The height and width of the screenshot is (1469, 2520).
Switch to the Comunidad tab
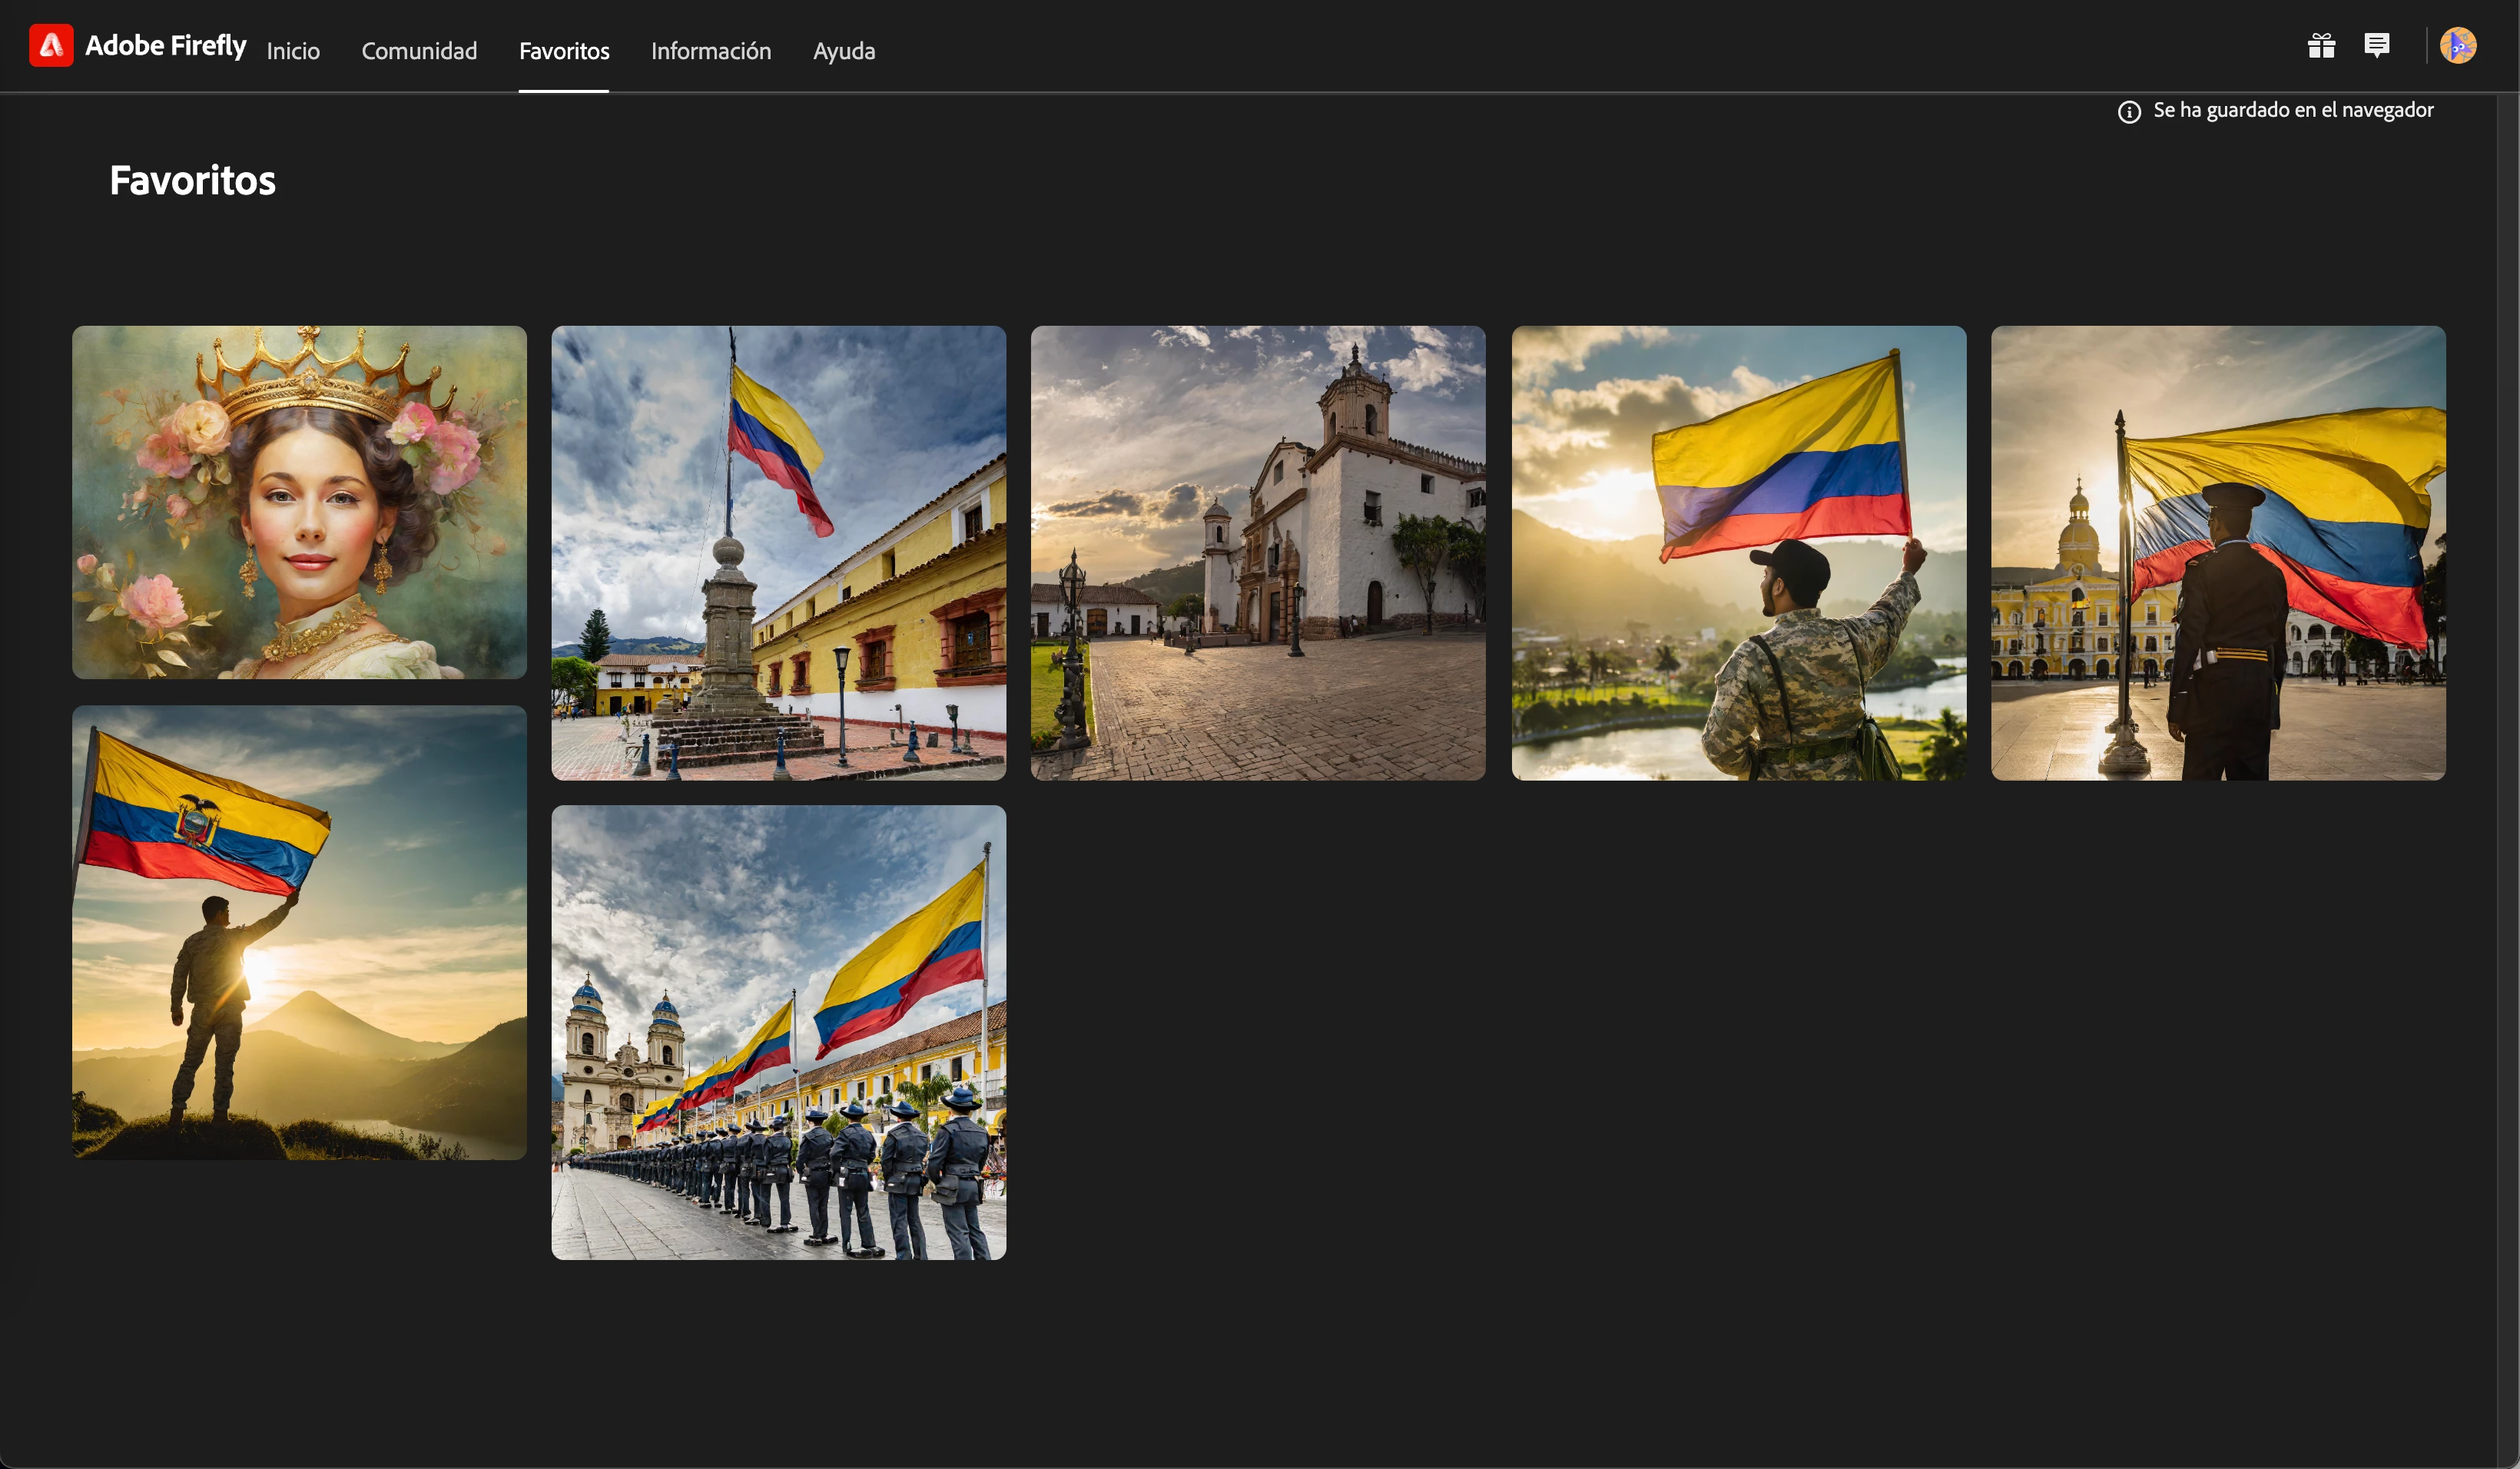click(x=419, y=51)
